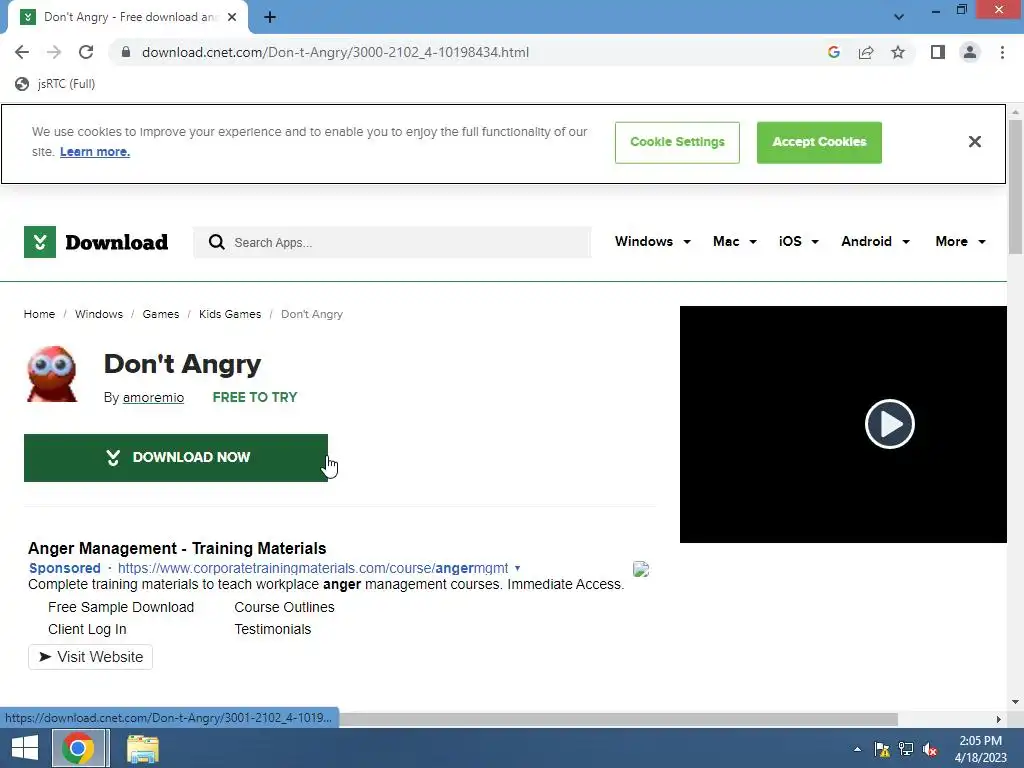Follow the Learn more link
Viewport: 1024px width, 768px height.
[x=95, y=152]
